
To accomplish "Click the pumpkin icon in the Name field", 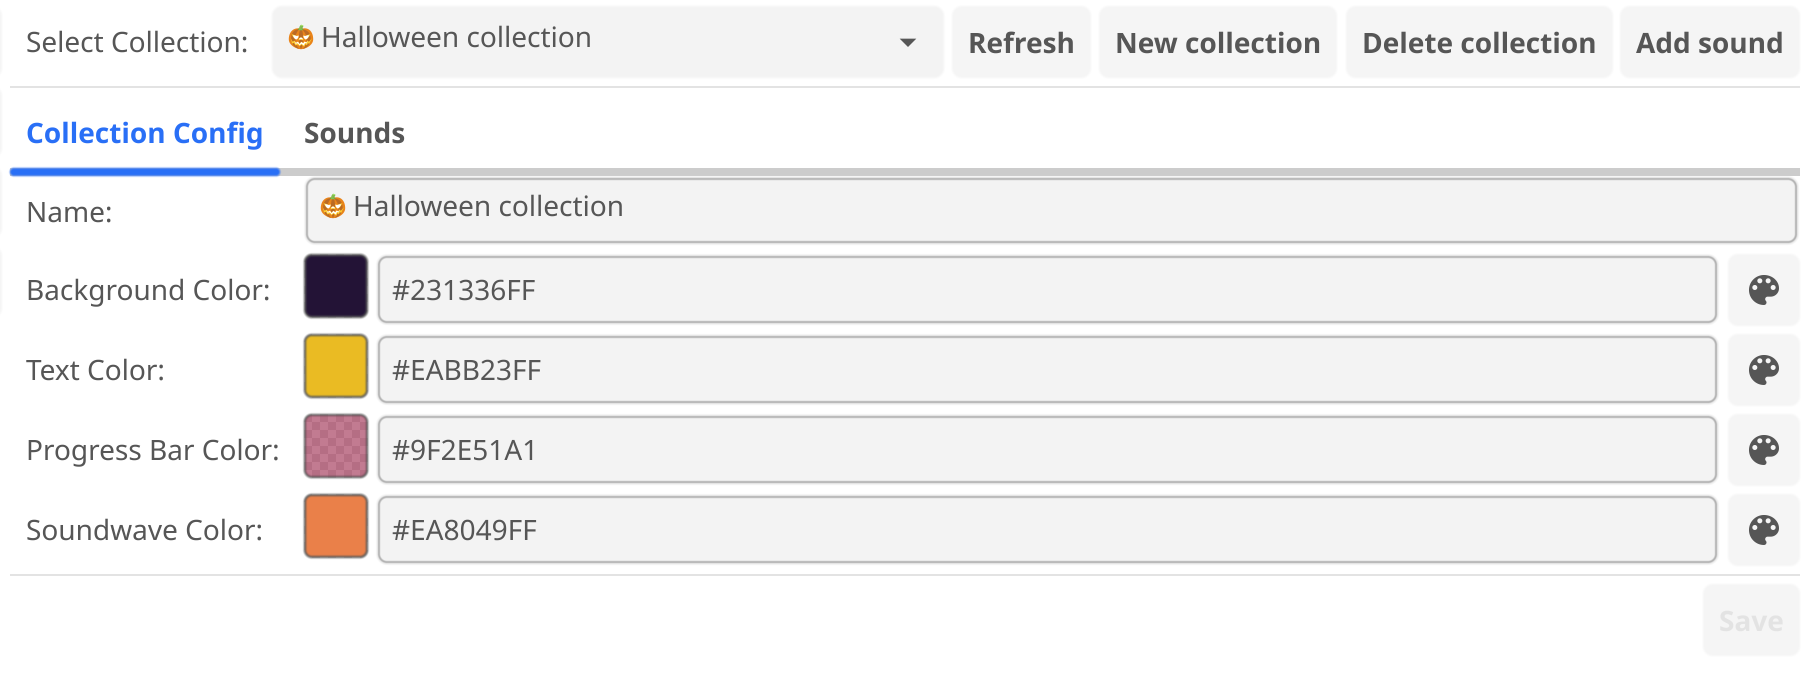I will click(x=333, y=207).
